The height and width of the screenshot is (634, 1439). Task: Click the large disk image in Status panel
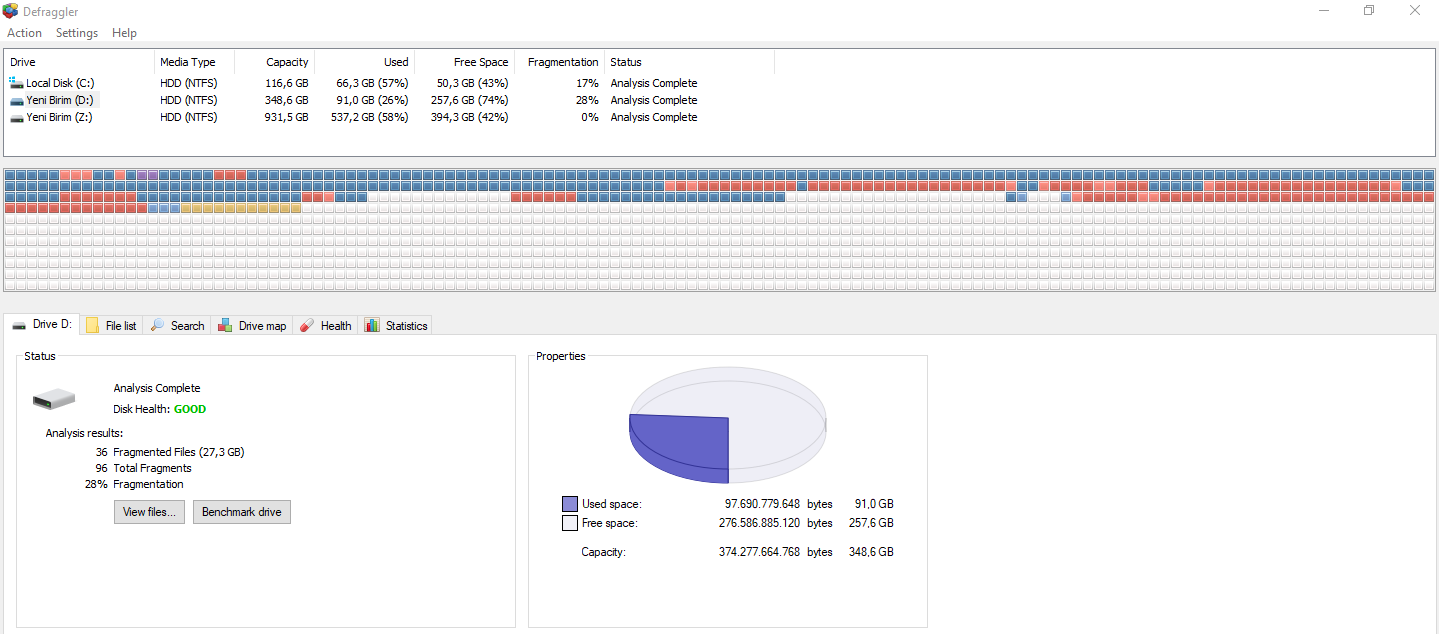click(x=54, y=399)
